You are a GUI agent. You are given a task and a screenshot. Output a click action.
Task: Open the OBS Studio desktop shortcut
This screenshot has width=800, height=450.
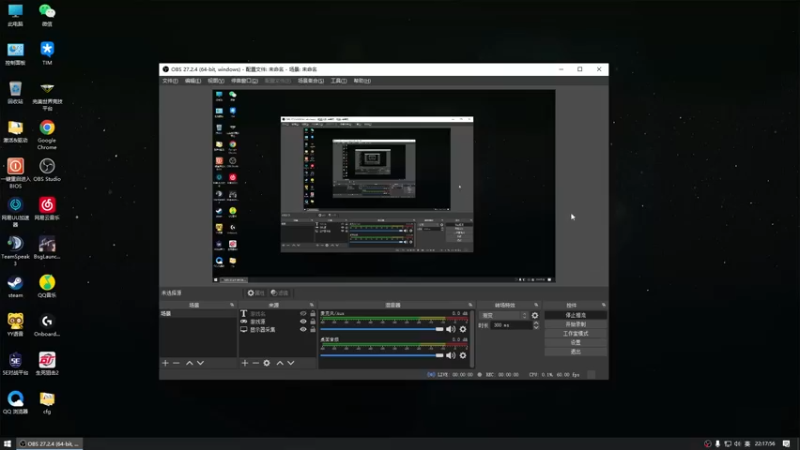click(47, 170)
